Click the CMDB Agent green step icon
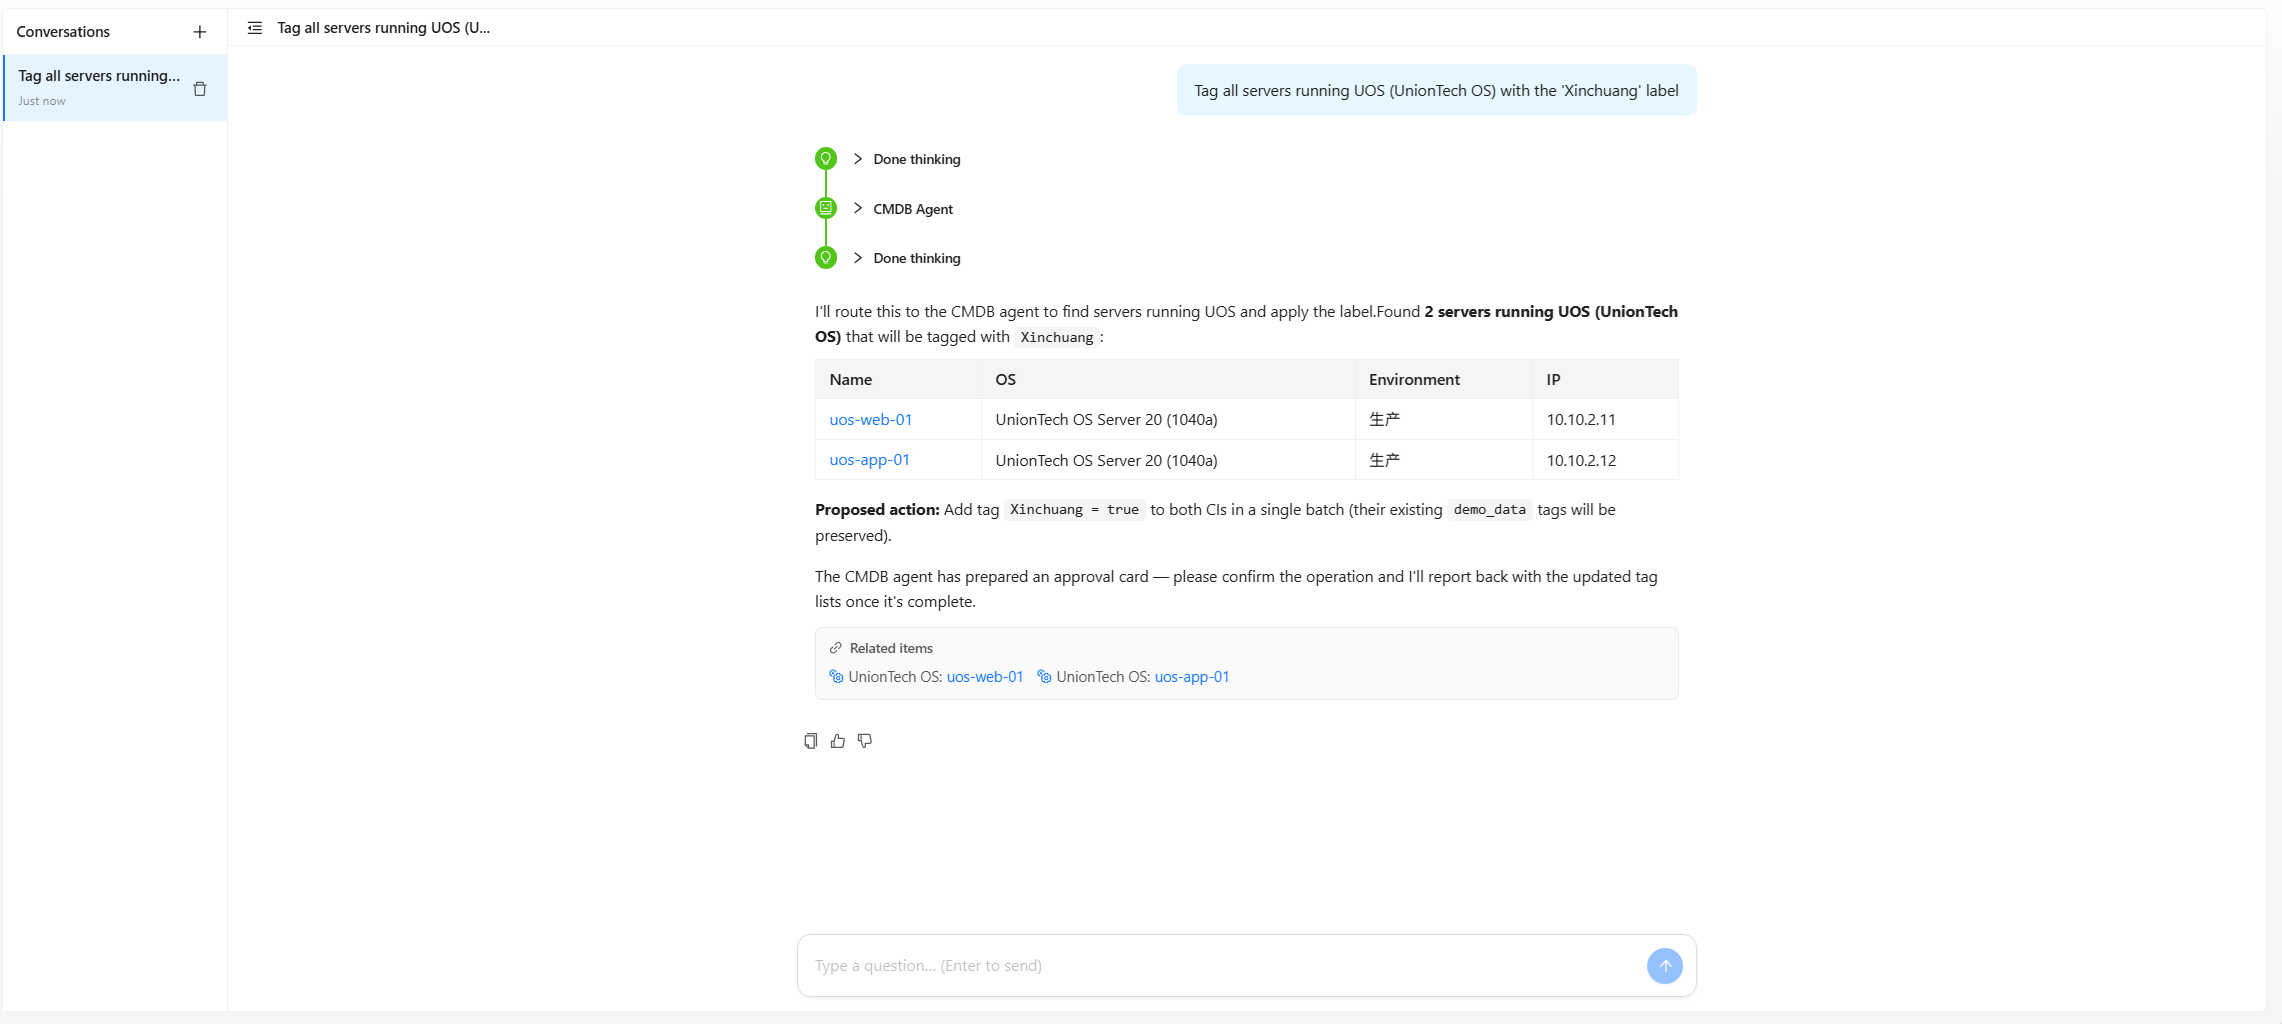 pyautogui.click(x=826, y=208)
